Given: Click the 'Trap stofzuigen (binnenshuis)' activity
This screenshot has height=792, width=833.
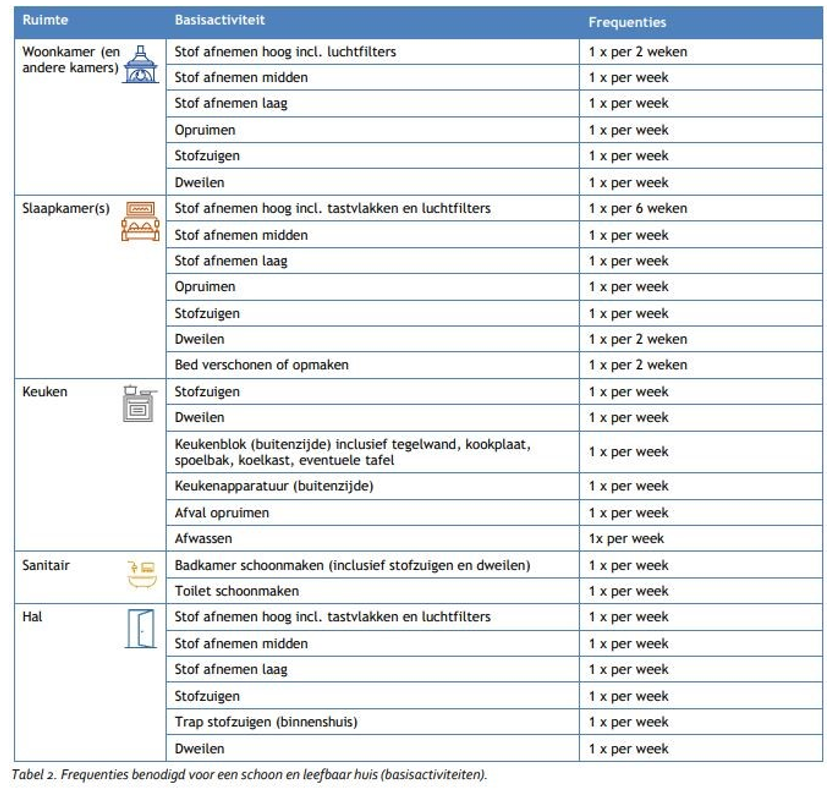Looking at the screenshot, I should click(266, 722).
